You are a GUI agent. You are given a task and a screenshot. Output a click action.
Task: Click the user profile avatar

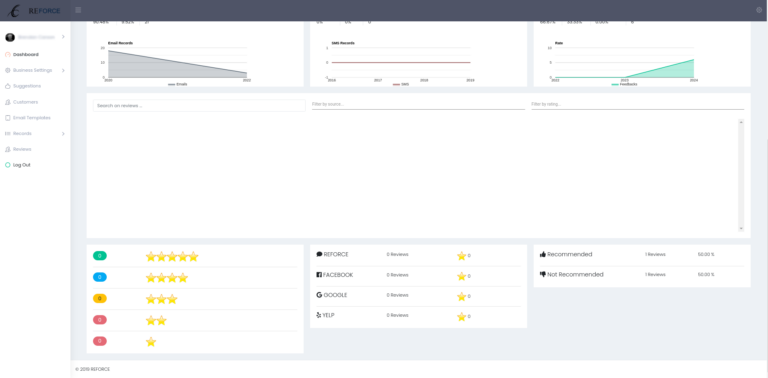pyautogui.click(x=10, y=37)
